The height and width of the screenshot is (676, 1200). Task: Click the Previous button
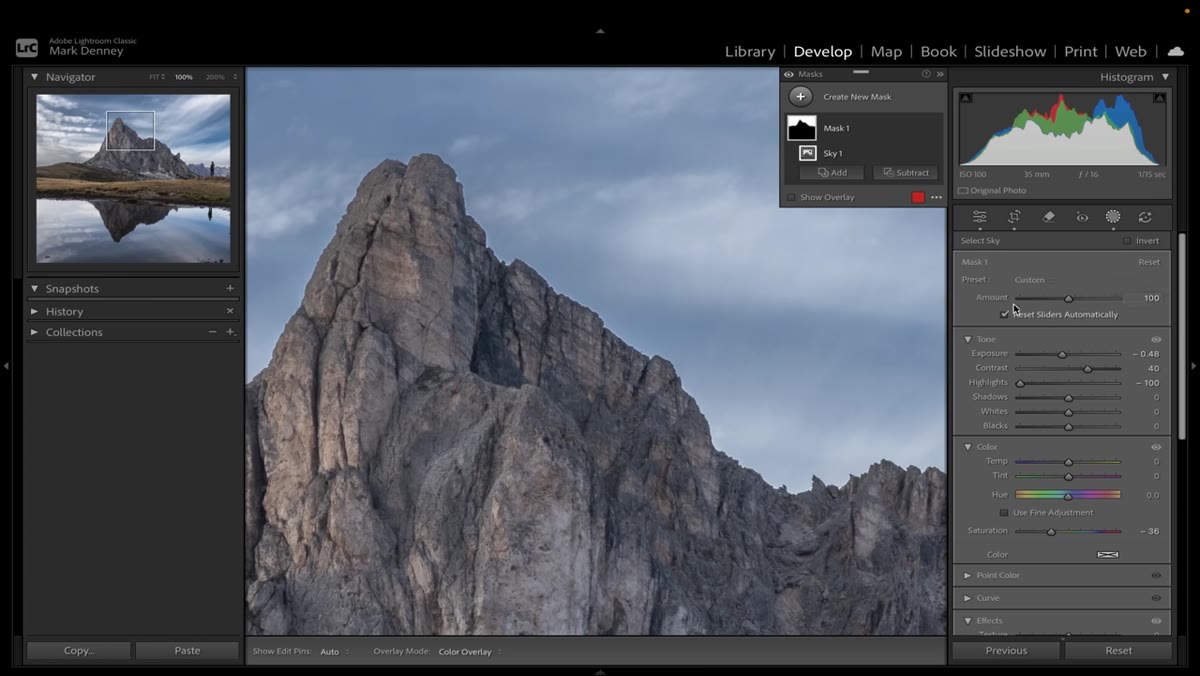[x=1006, y=650]
